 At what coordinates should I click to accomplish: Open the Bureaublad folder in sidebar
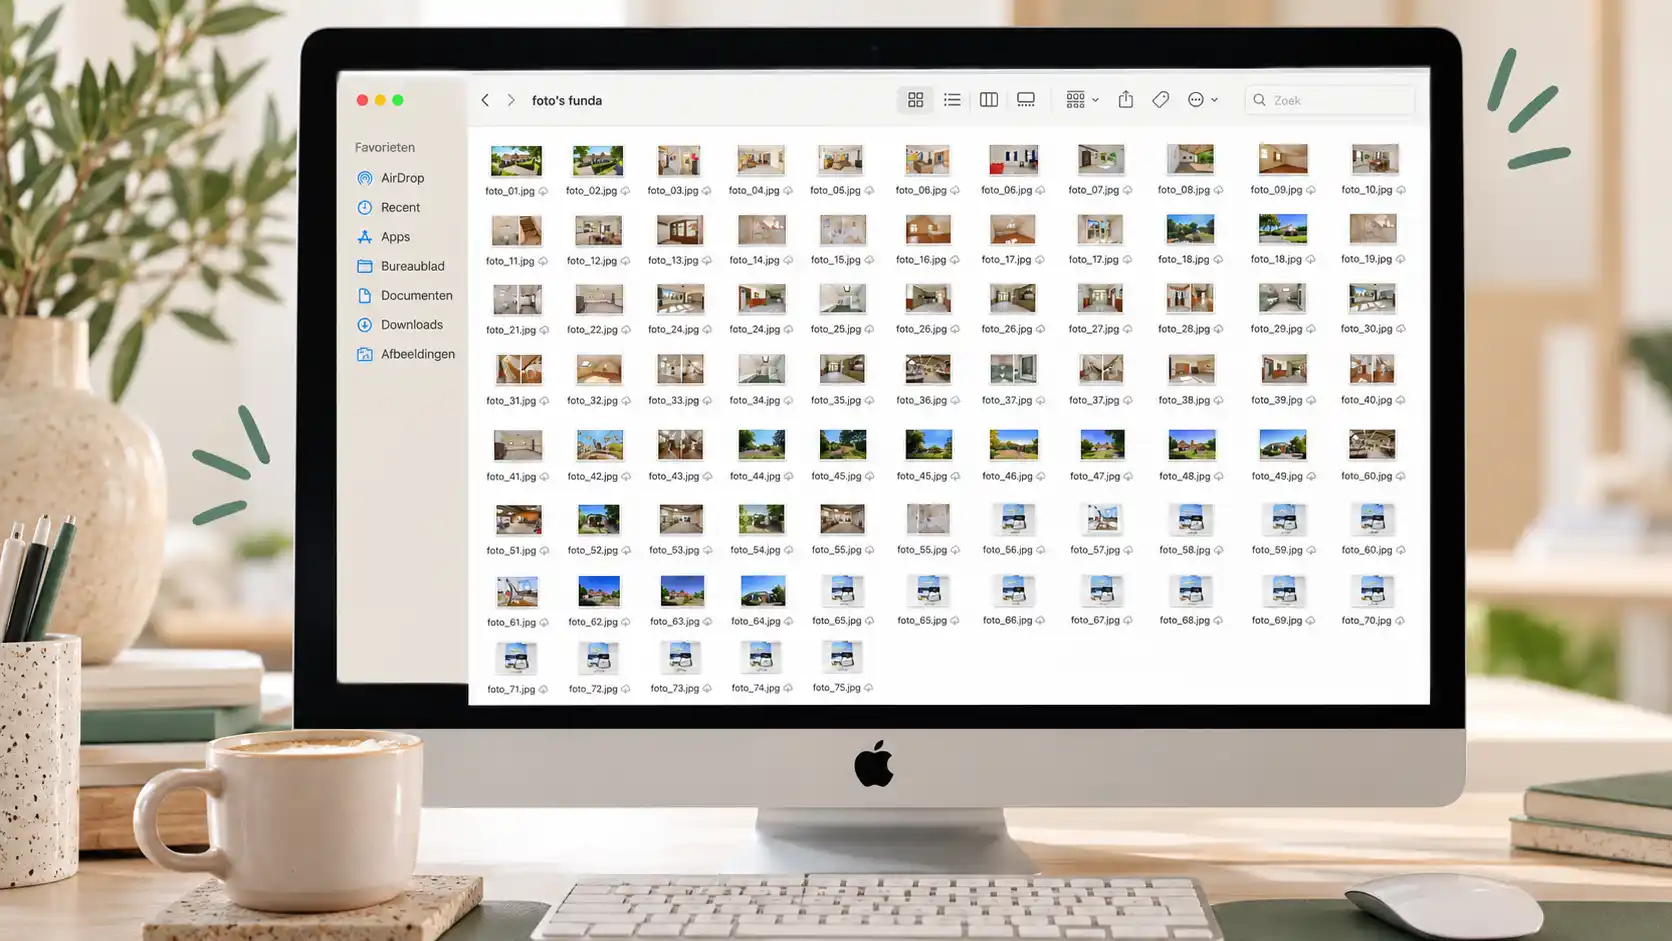pyautogui.click(x=400, y=266)
